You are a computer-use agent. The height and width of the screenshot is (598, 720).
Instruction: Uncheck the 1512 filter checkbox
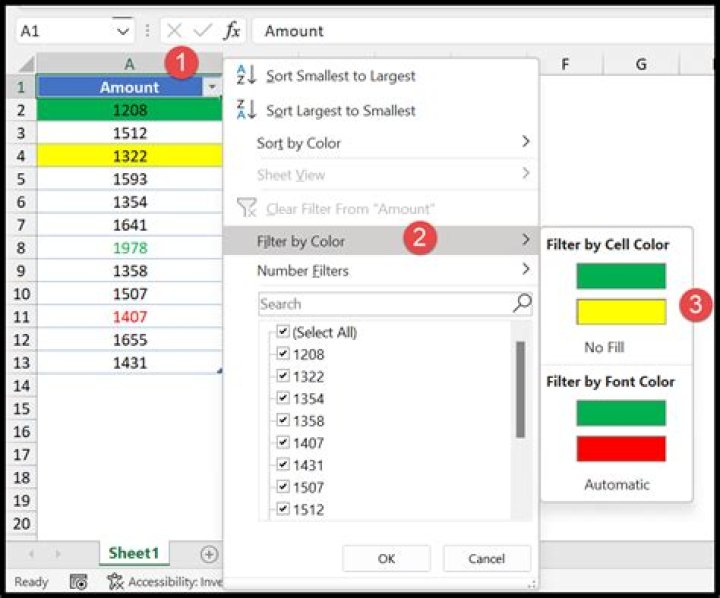283,508
